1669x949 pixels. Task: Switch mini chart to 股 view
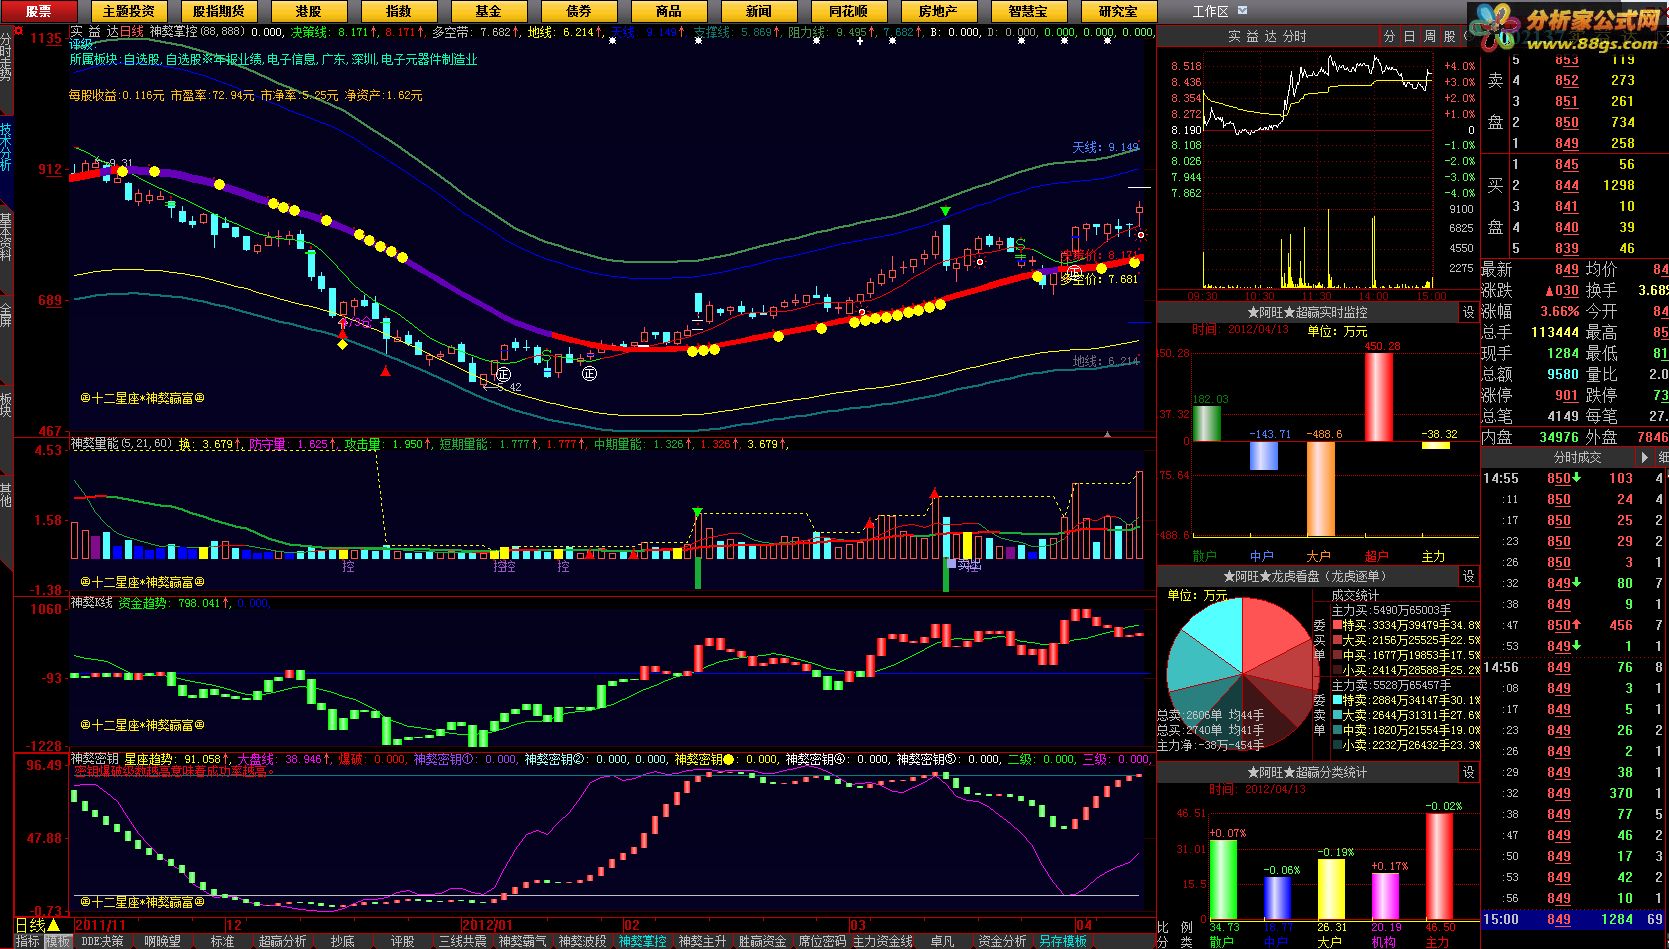(1449, 36)
